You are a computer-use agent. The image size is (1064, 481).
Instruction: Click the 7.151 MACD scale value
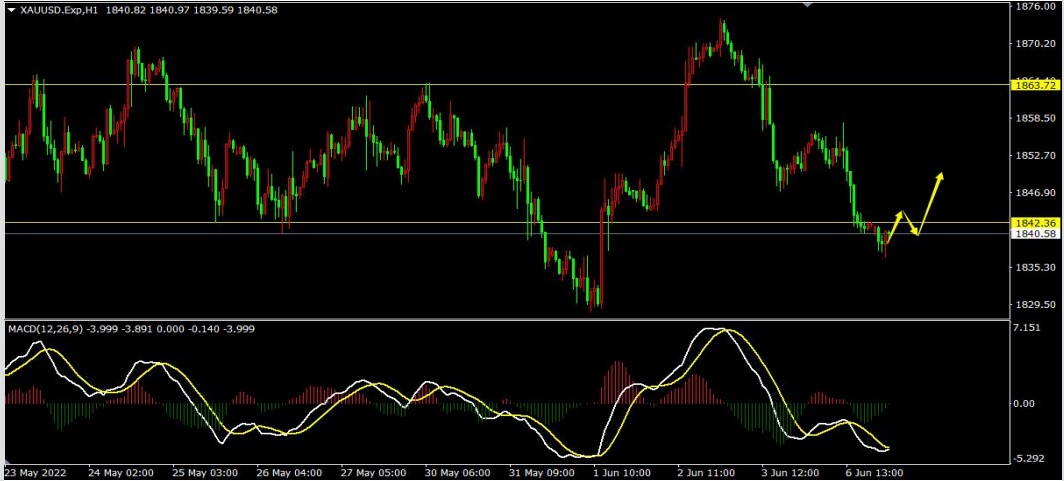pyautogui.click(x=1028, y=328)
